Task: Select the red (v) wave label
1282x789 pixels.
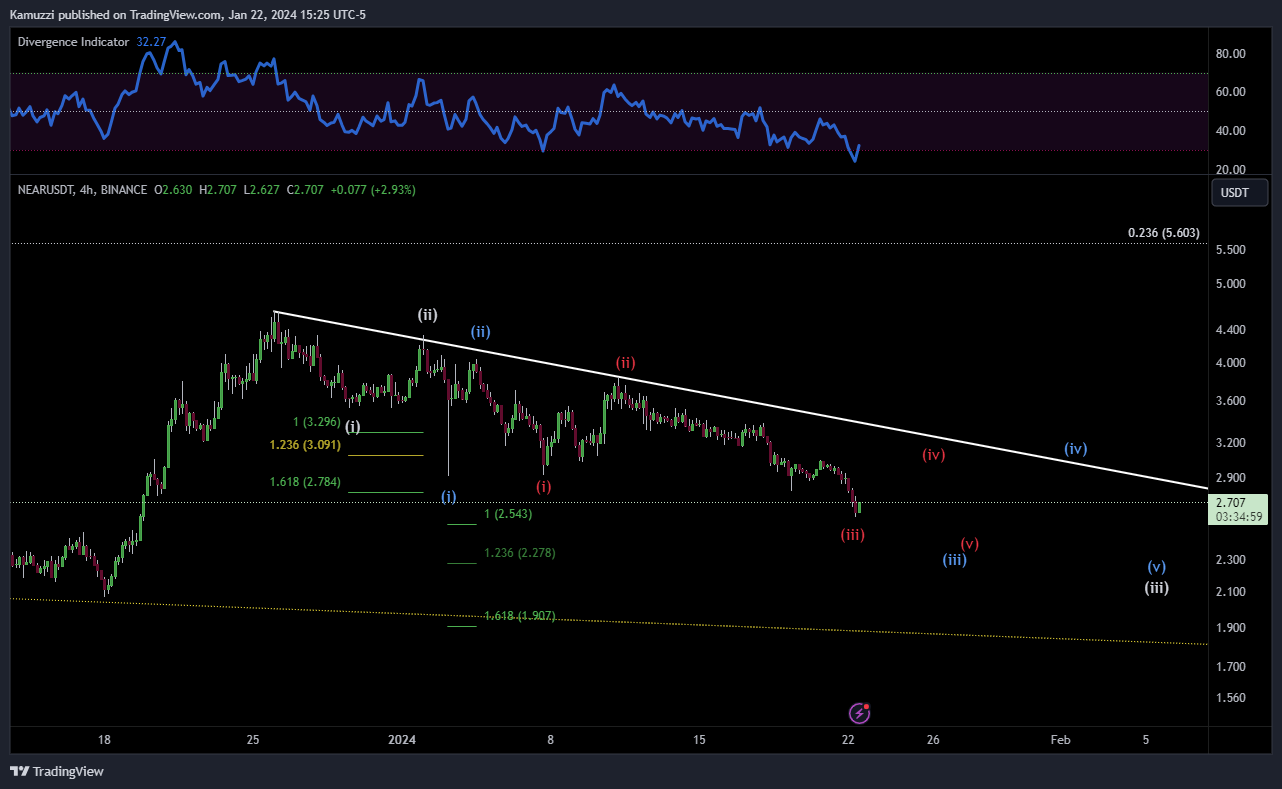Action: point(970,544)
